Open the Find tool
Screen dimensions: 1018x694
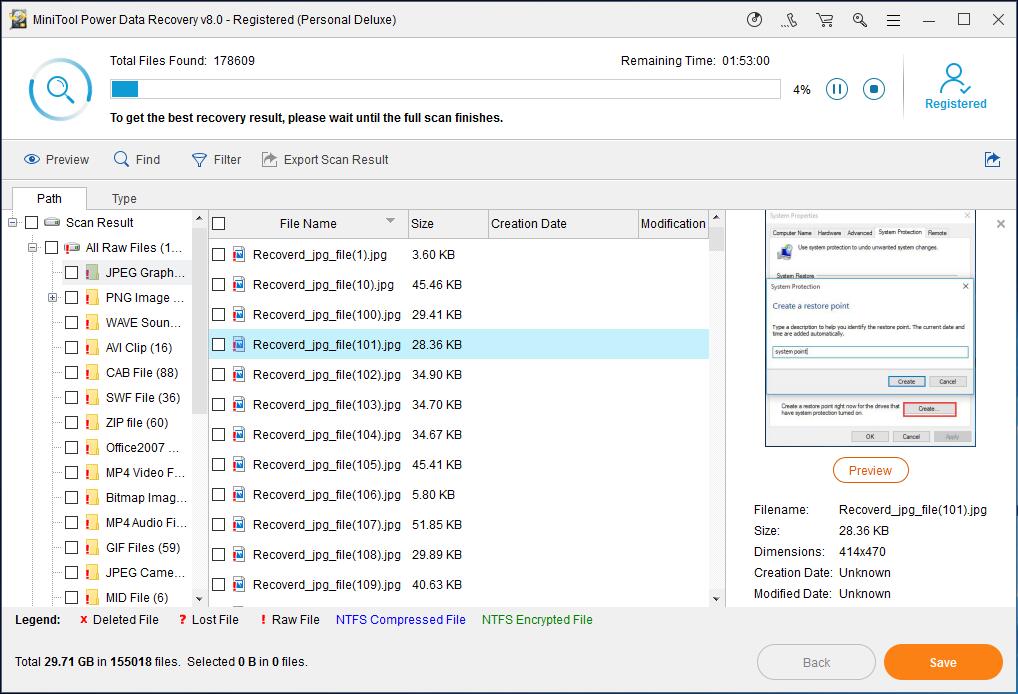pyautogui.click(x=136, y=160)
